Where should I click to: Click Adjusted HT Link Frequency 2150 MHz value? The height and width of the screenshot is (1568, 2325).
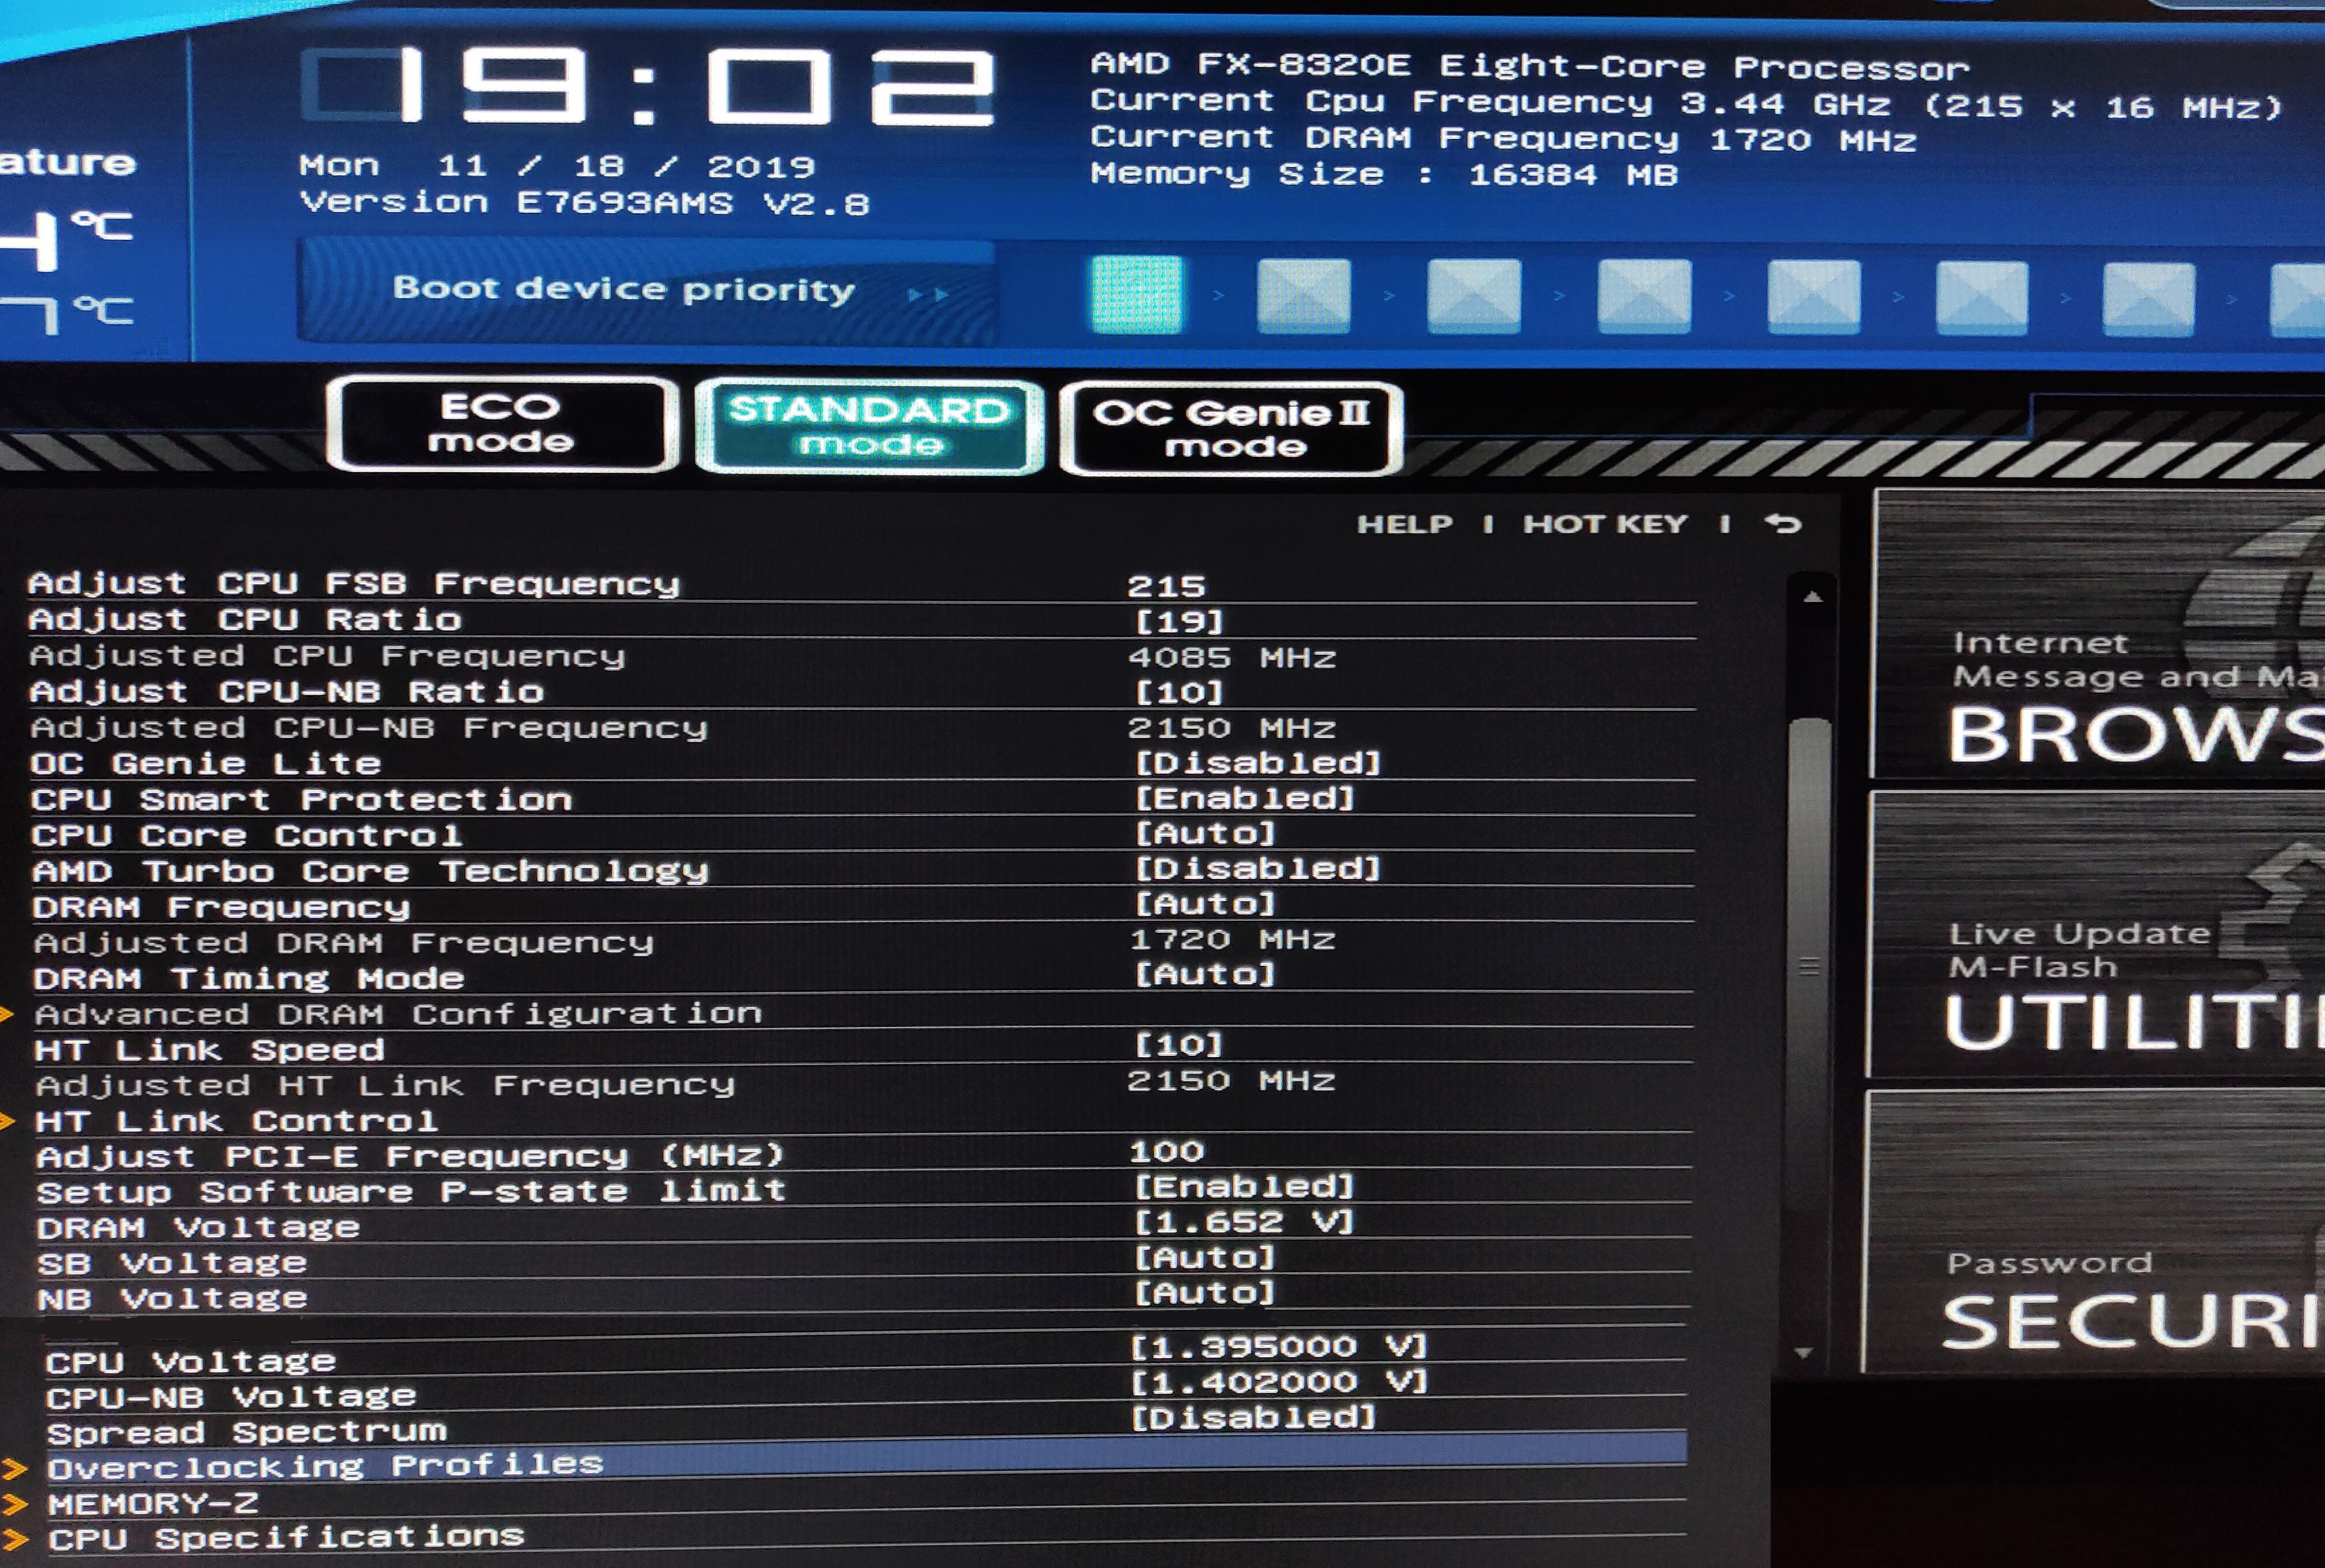1231,1080
